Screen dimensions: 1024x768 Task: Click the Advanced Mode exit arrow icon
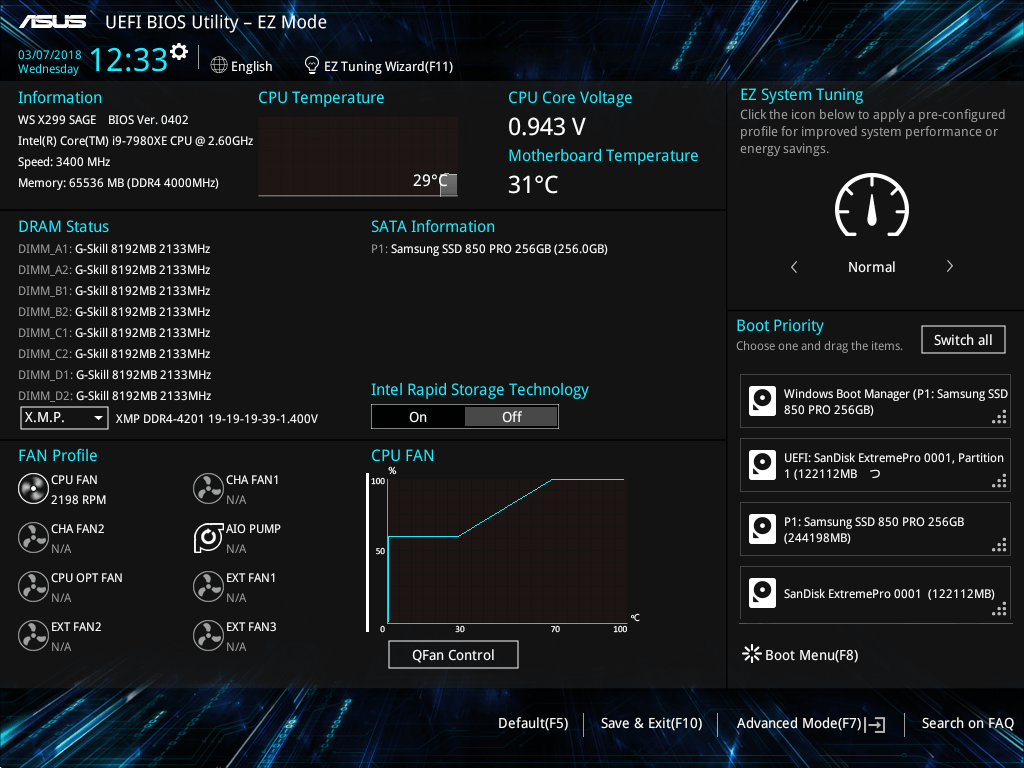click(x=876, y=724)
